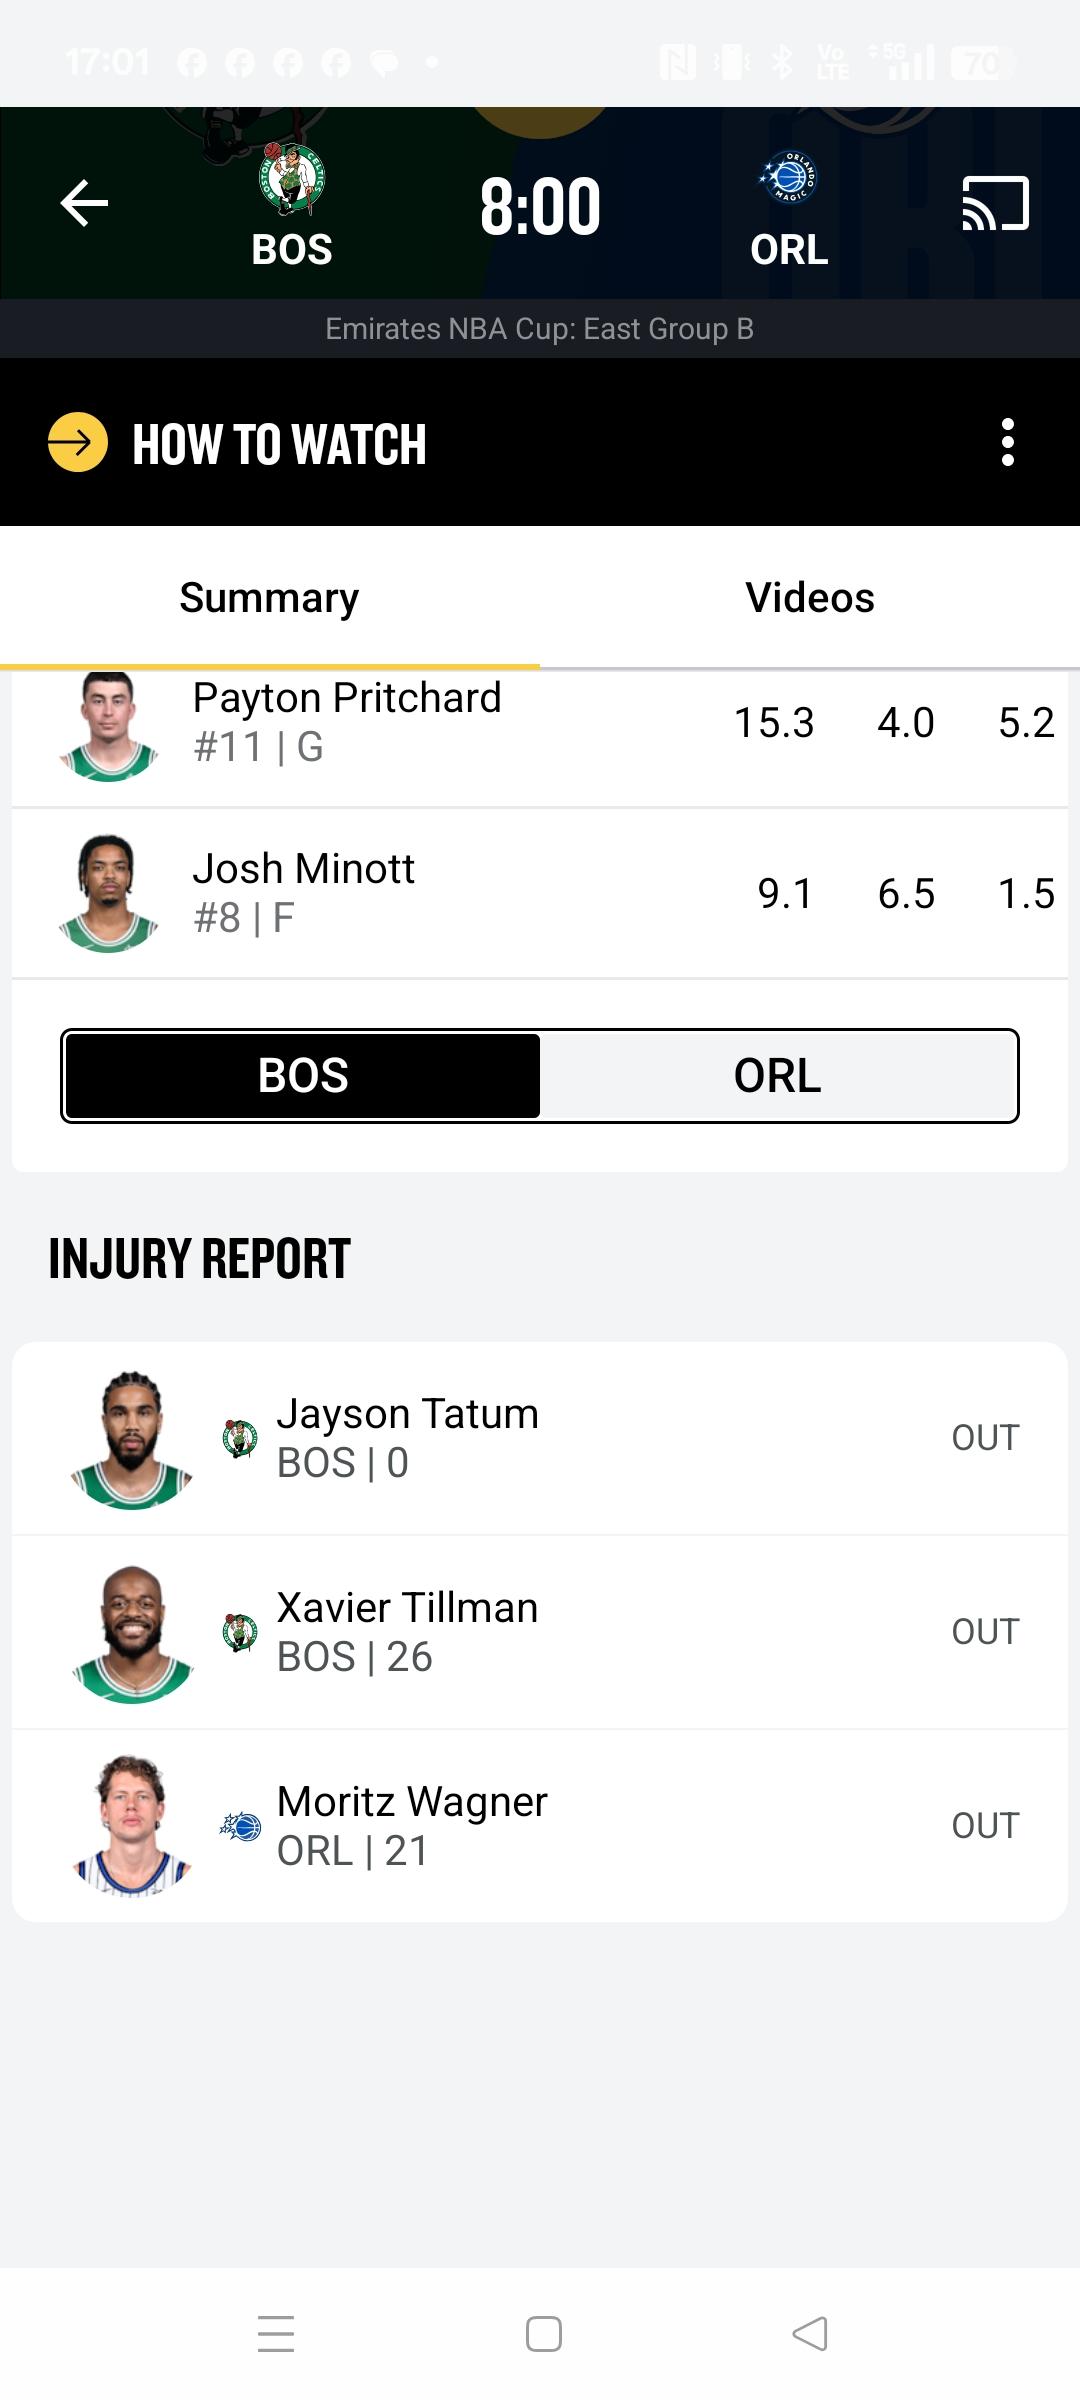
Task: Tap the back arrow icon
Action: coord(84,204)
